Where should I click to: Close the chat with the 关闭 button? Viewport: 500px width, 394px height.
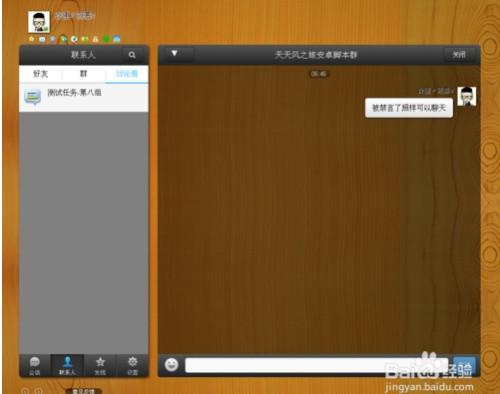(459, 55)
